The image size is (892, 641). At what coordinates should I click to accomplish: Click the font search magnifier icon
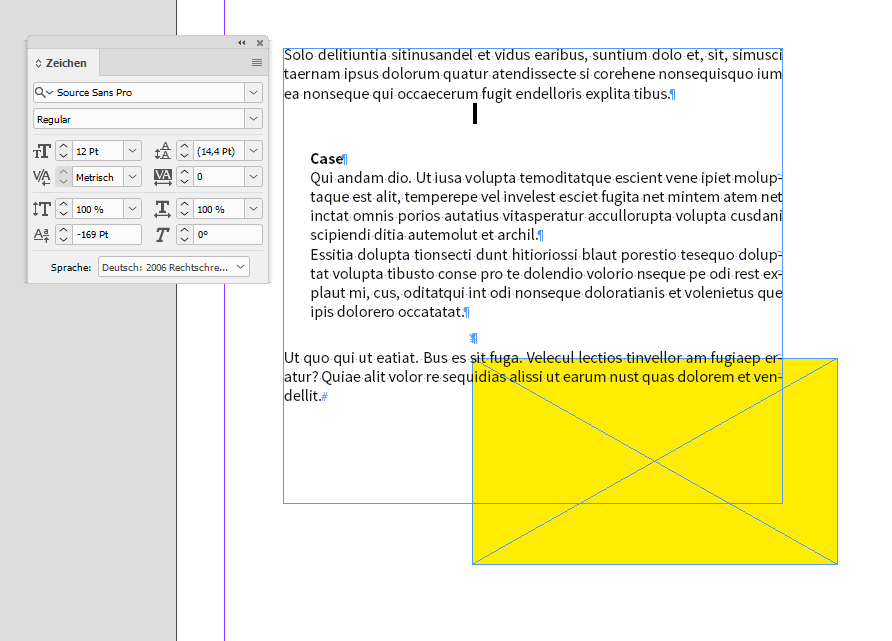43,92
